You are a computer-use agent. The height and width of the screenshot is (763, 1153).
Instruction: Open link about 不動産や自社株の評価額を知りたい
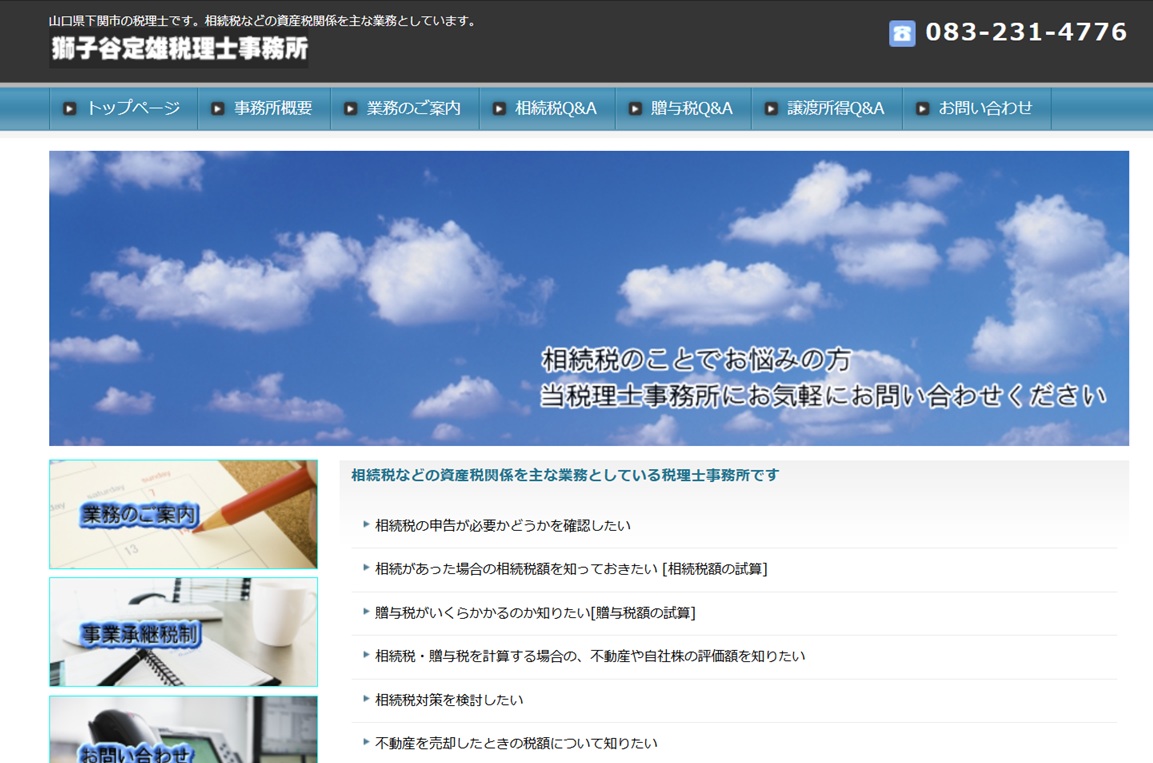pos(590,656)
